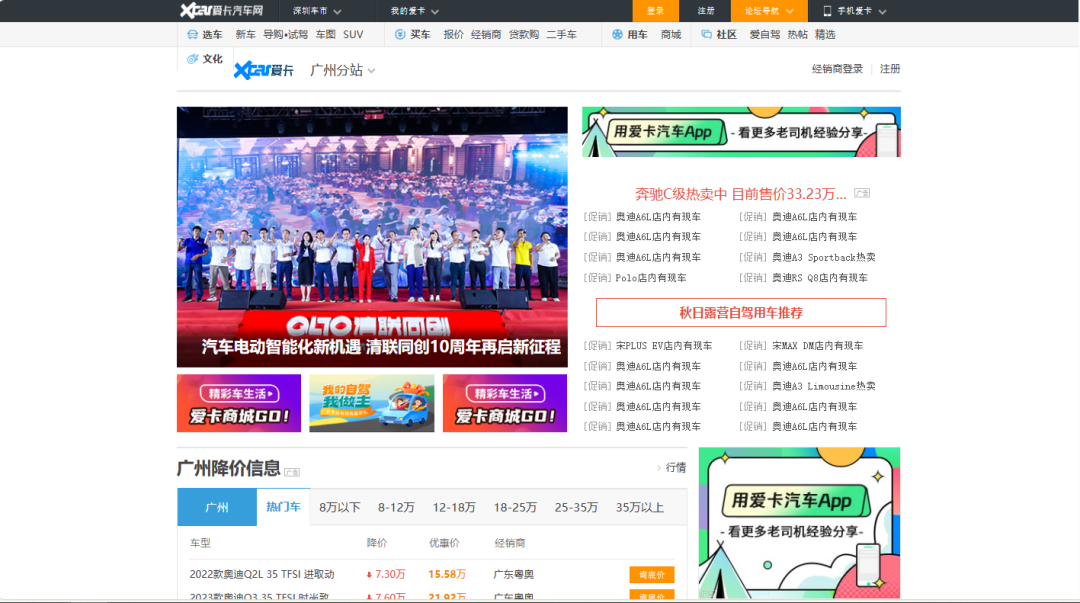
Task: Switch to the 25-35万 price tab
Action: click(x=576, y=507)
